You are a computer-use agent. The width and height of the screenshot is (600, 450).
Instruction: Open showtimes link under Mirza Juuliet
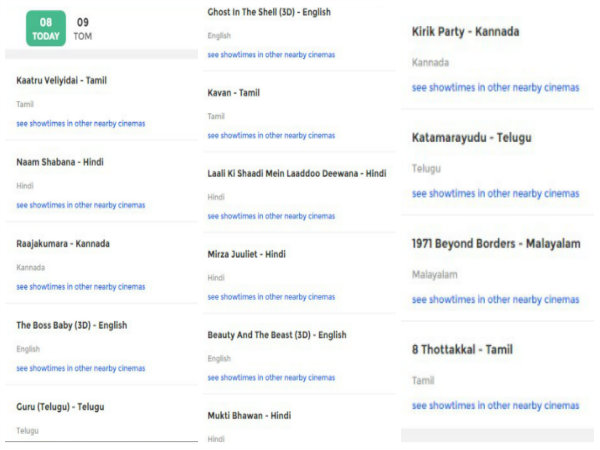coord(271,297)
